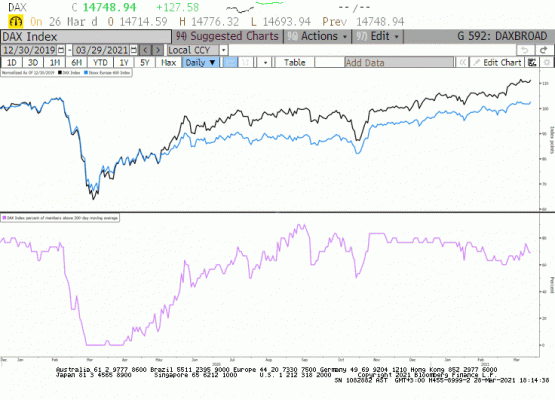Click the open price 14714.59
Viewport: 555px width, 400px height.
point(143,22)
